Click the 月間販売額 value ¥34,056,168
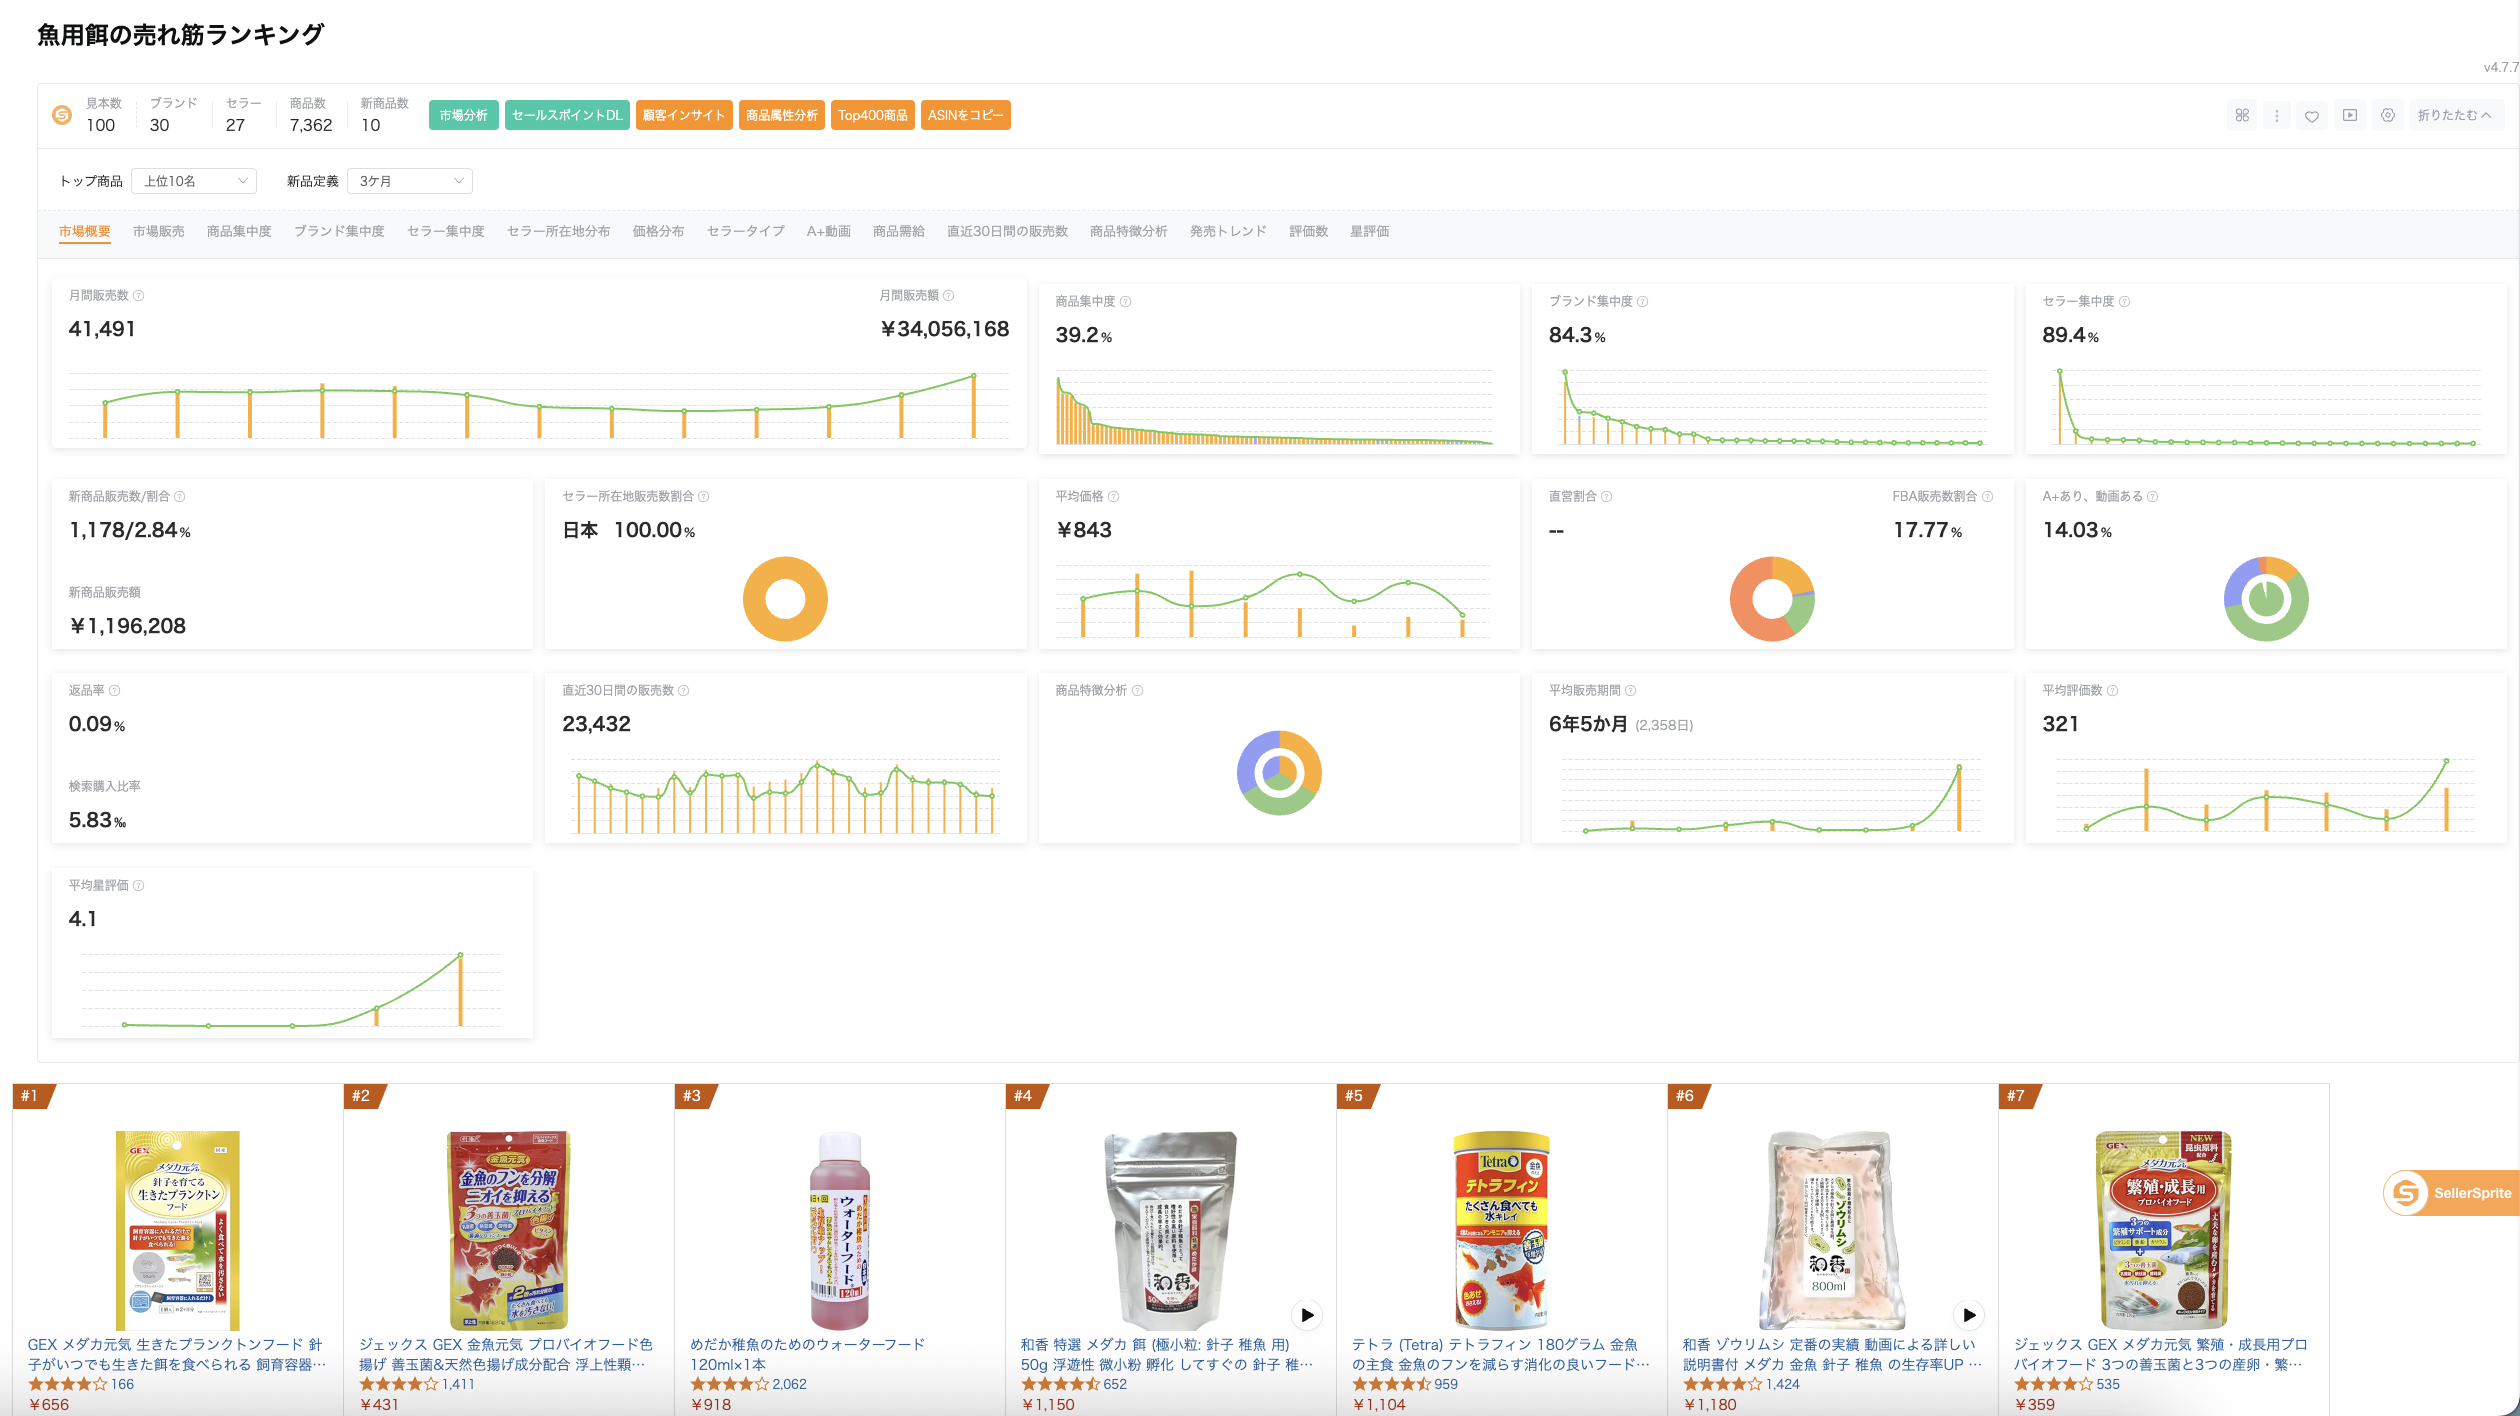Image resolution: width=2520 pixels, height=1416 pixels. click(945, 329)
